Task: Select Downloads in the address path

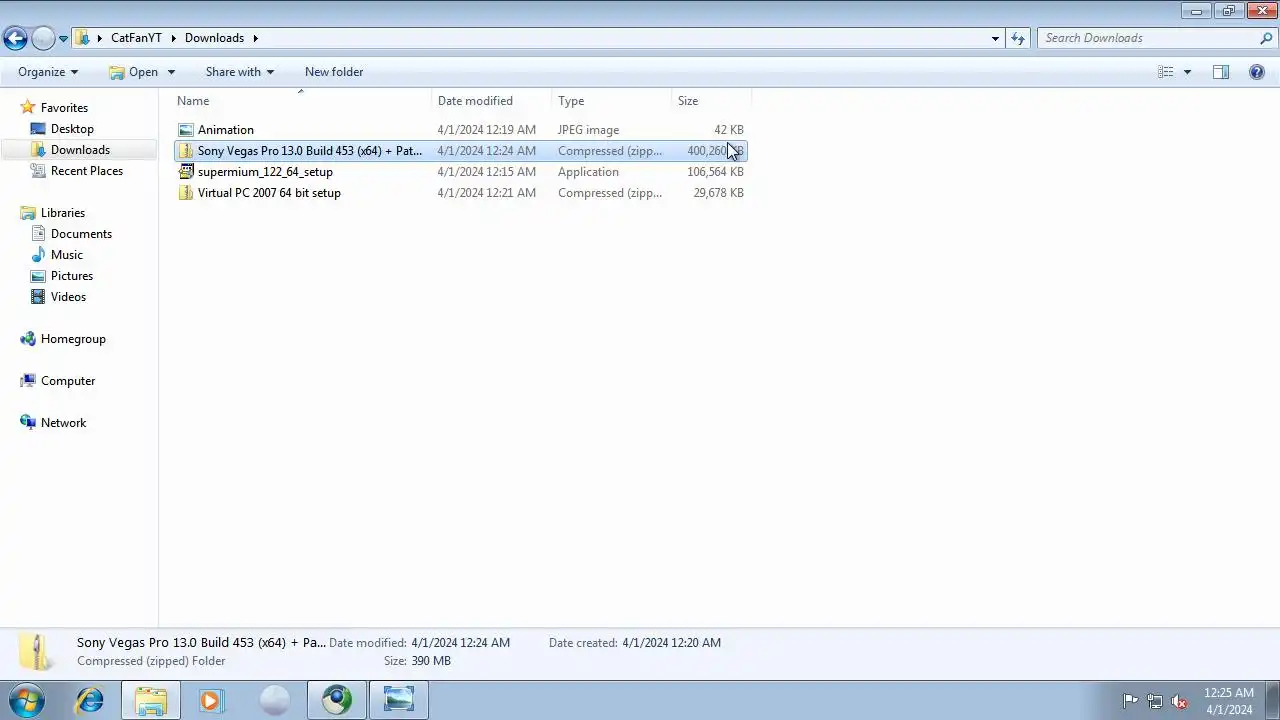Action: pos(214,38)
